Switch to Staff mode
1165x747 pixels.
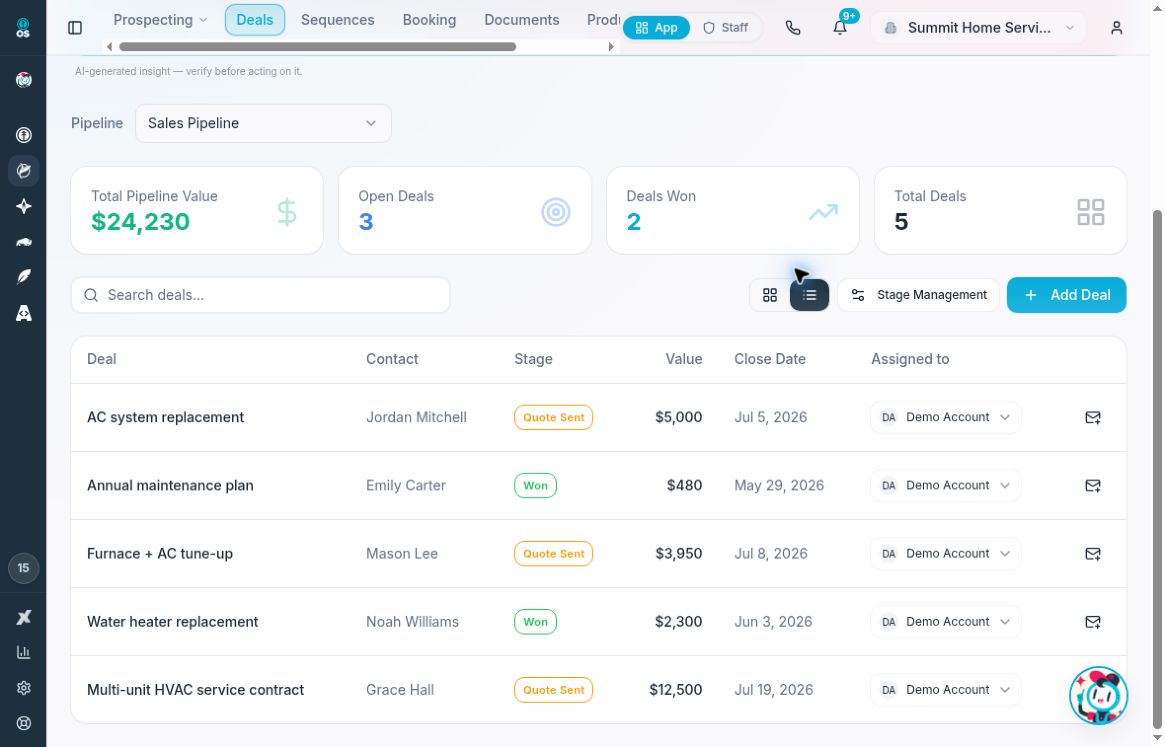725,28
